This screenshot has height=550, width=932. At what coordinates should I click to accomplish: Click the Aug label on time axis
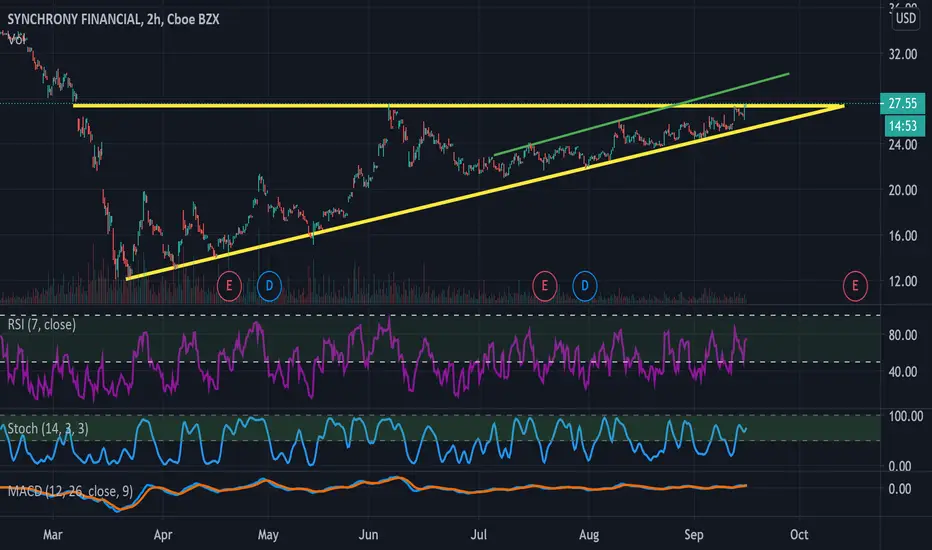pyautogui.click(x=589, y=535)
